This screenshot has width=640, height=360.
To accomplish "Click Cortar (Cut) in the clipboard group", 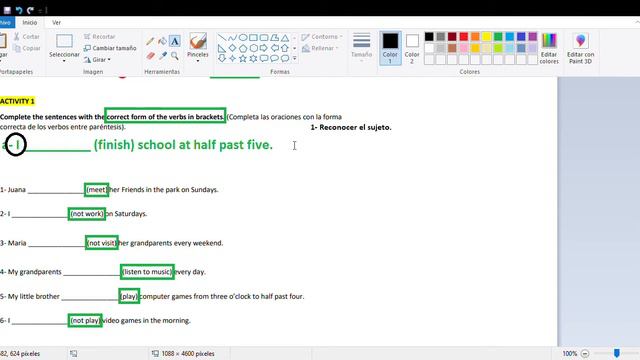I will 27,37.
